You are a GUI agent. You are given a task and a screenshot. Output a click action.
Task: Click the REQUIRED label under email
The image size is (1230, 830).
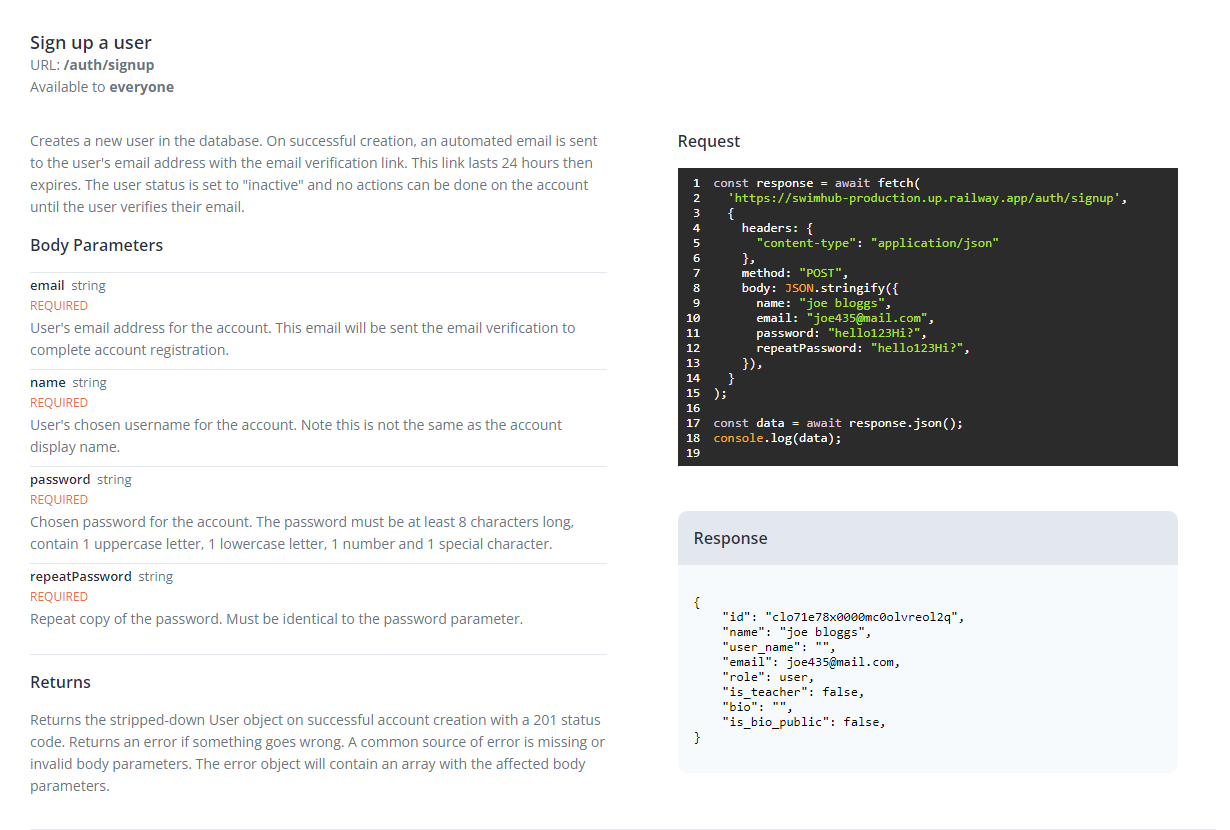coord(59,306)
